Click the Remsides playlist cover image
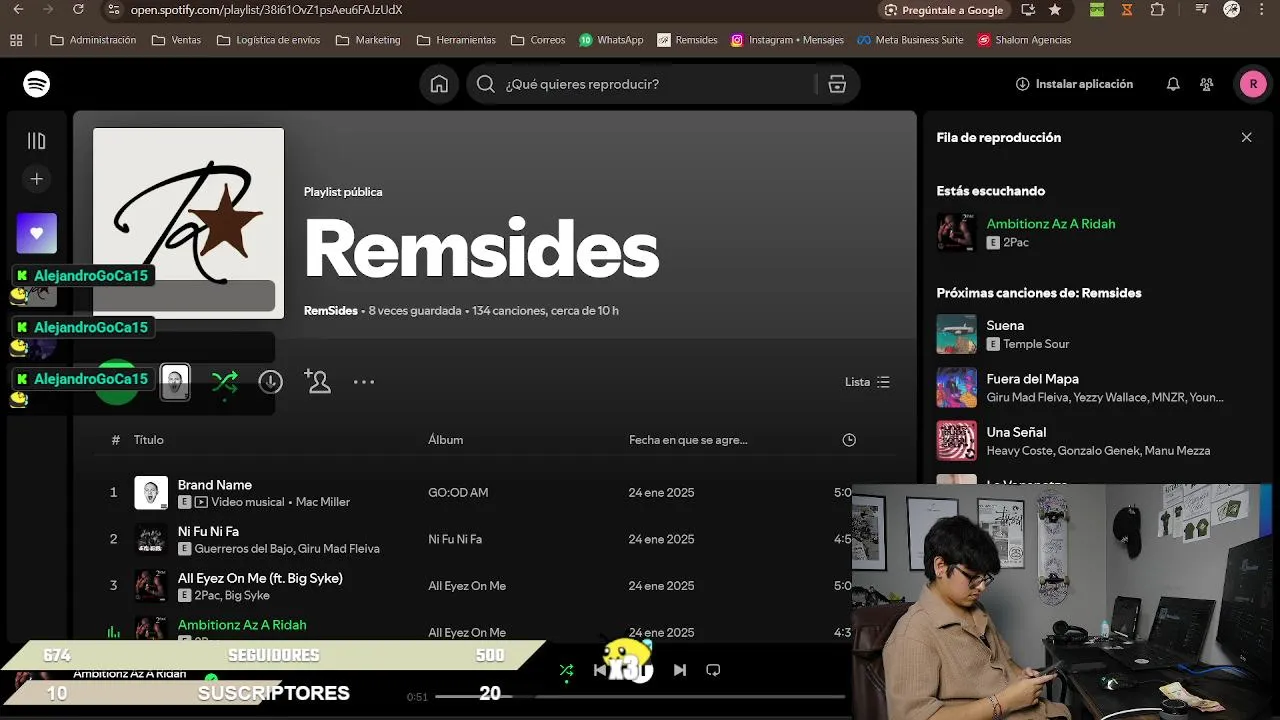1280x720 pixels. [189, 222]
